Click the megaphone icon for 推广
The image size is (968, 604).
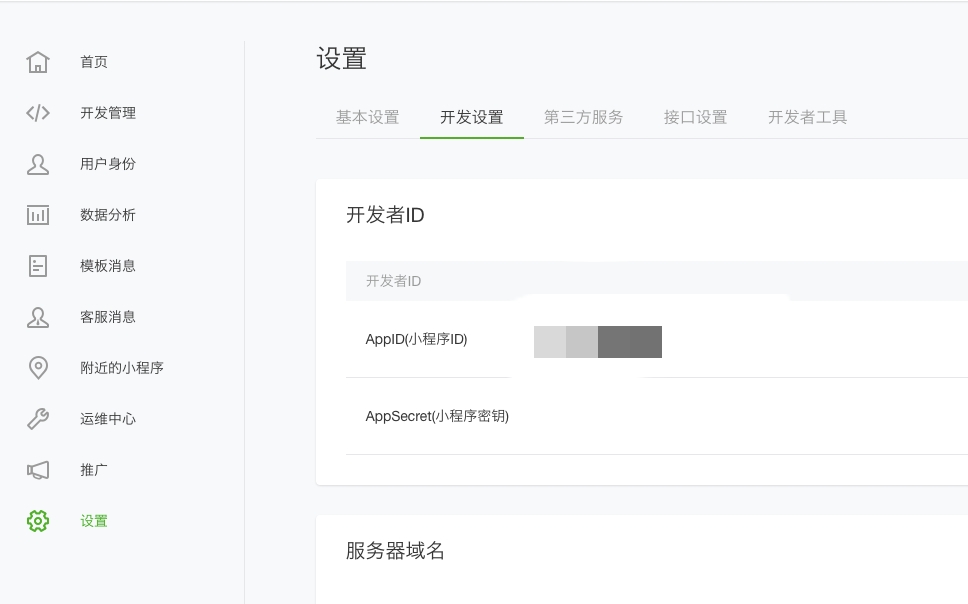(38, 470)
